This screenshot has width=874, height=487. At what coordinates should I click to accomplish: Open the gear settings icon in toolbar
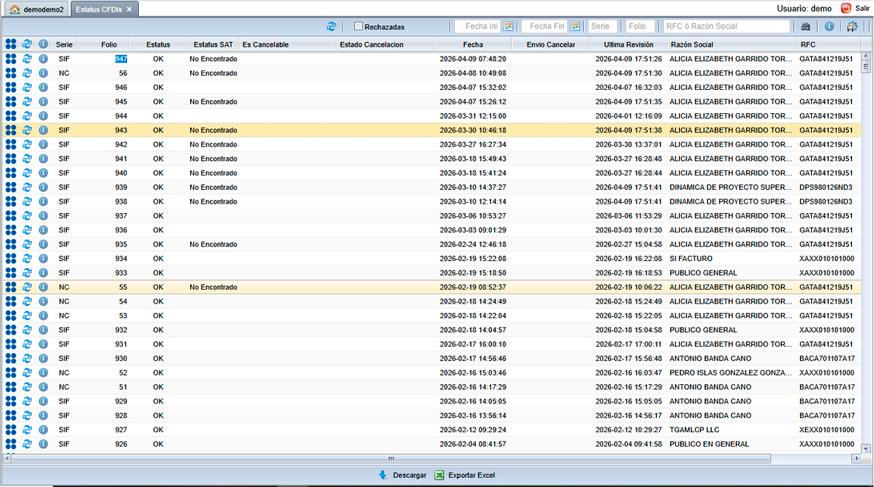click(852, 26)
